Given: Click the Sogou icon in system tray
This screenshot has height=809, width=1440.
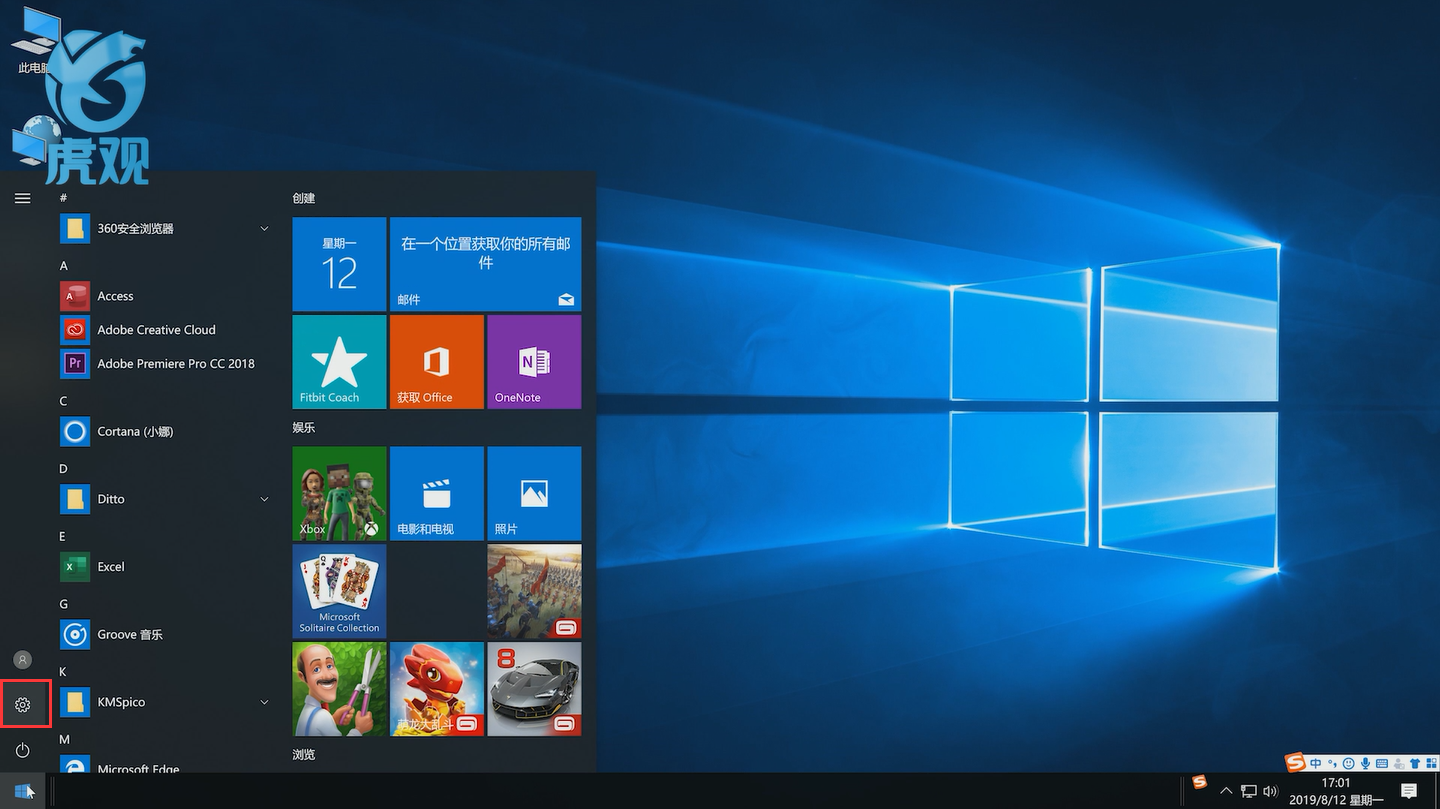Looking at the screenshot, I should 1200,783.
